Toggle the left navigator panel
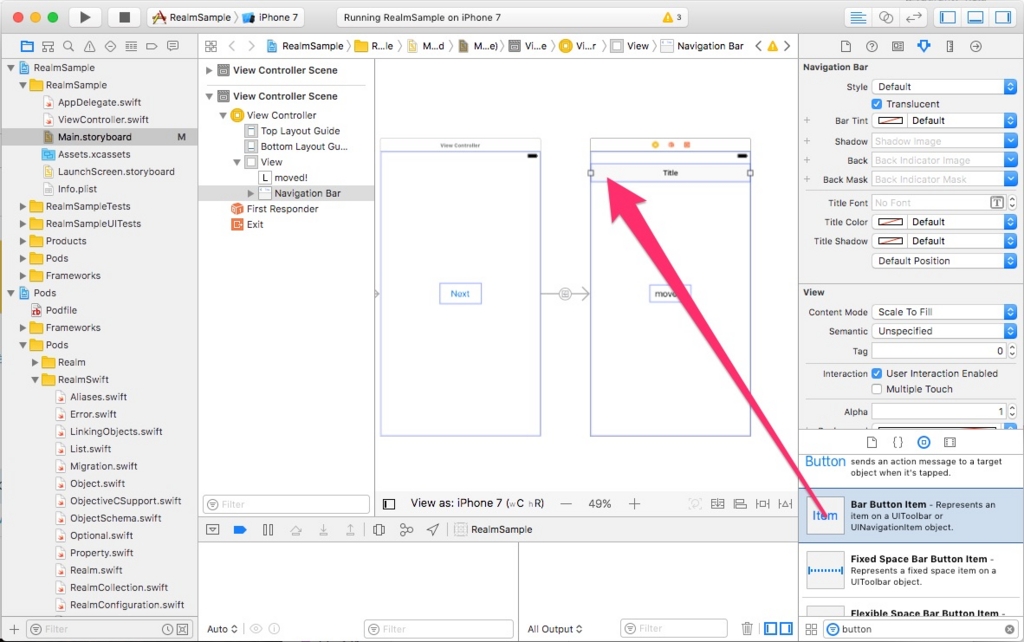Image resolution: width=1024 pixels, height=642 pixels. 948,18
